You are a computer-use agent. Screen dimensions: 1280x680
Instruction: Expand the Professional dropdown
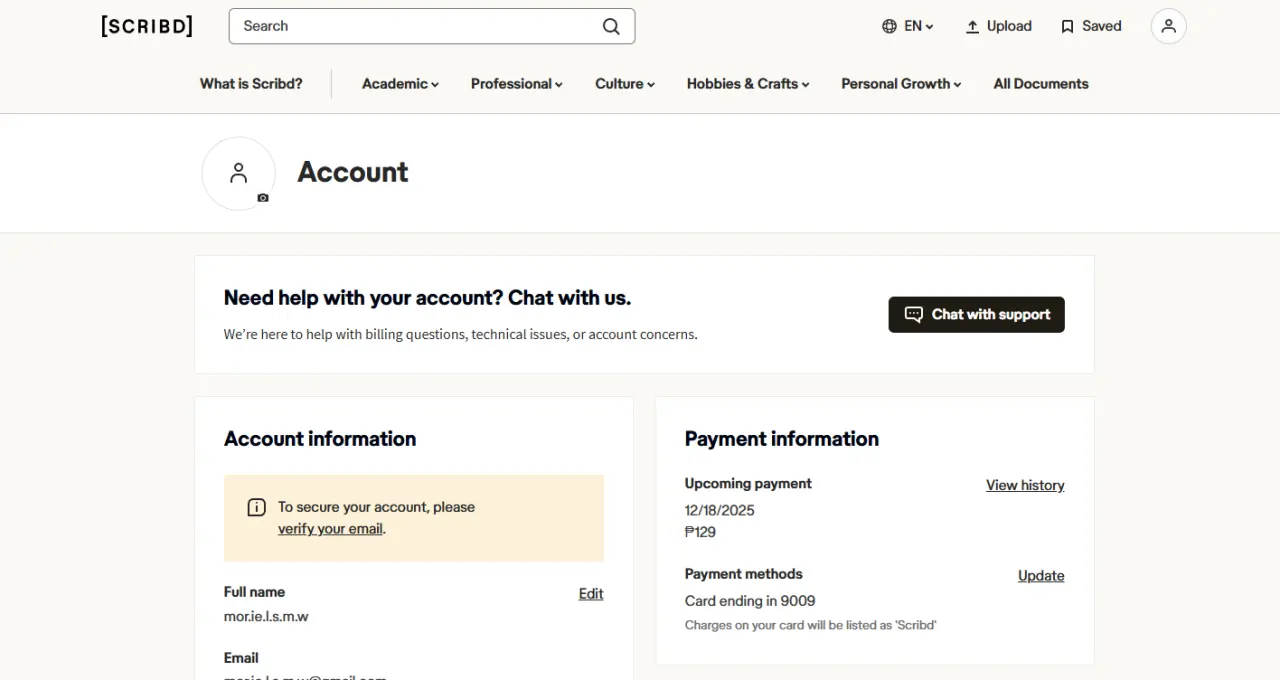[517, 84]
